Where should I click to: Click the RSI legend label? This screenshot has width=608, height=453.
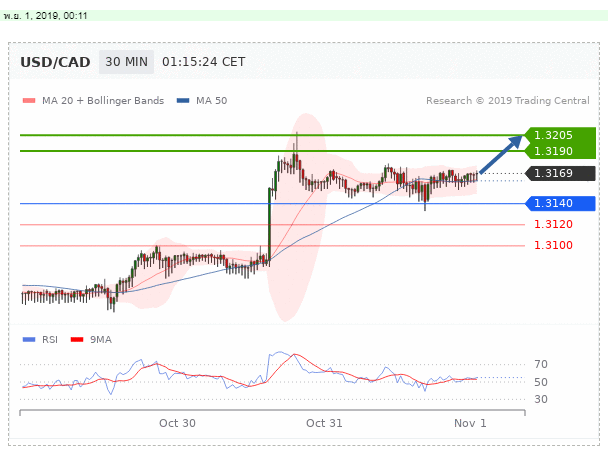click(x=50, y=340)
